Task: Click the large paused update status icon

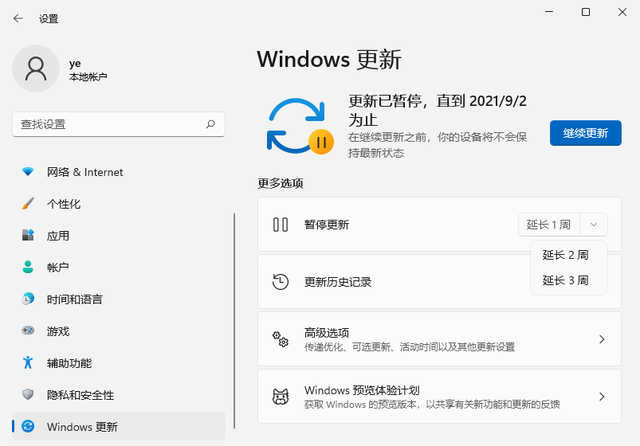Action: coord(300,126)
